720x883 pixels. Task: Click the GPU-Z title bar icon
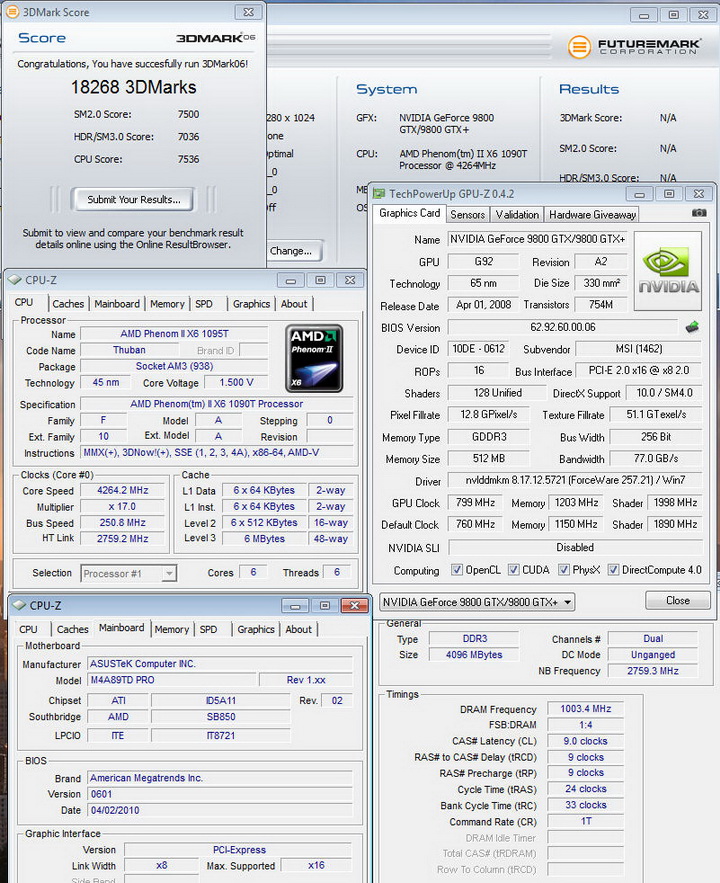point(379,194)
